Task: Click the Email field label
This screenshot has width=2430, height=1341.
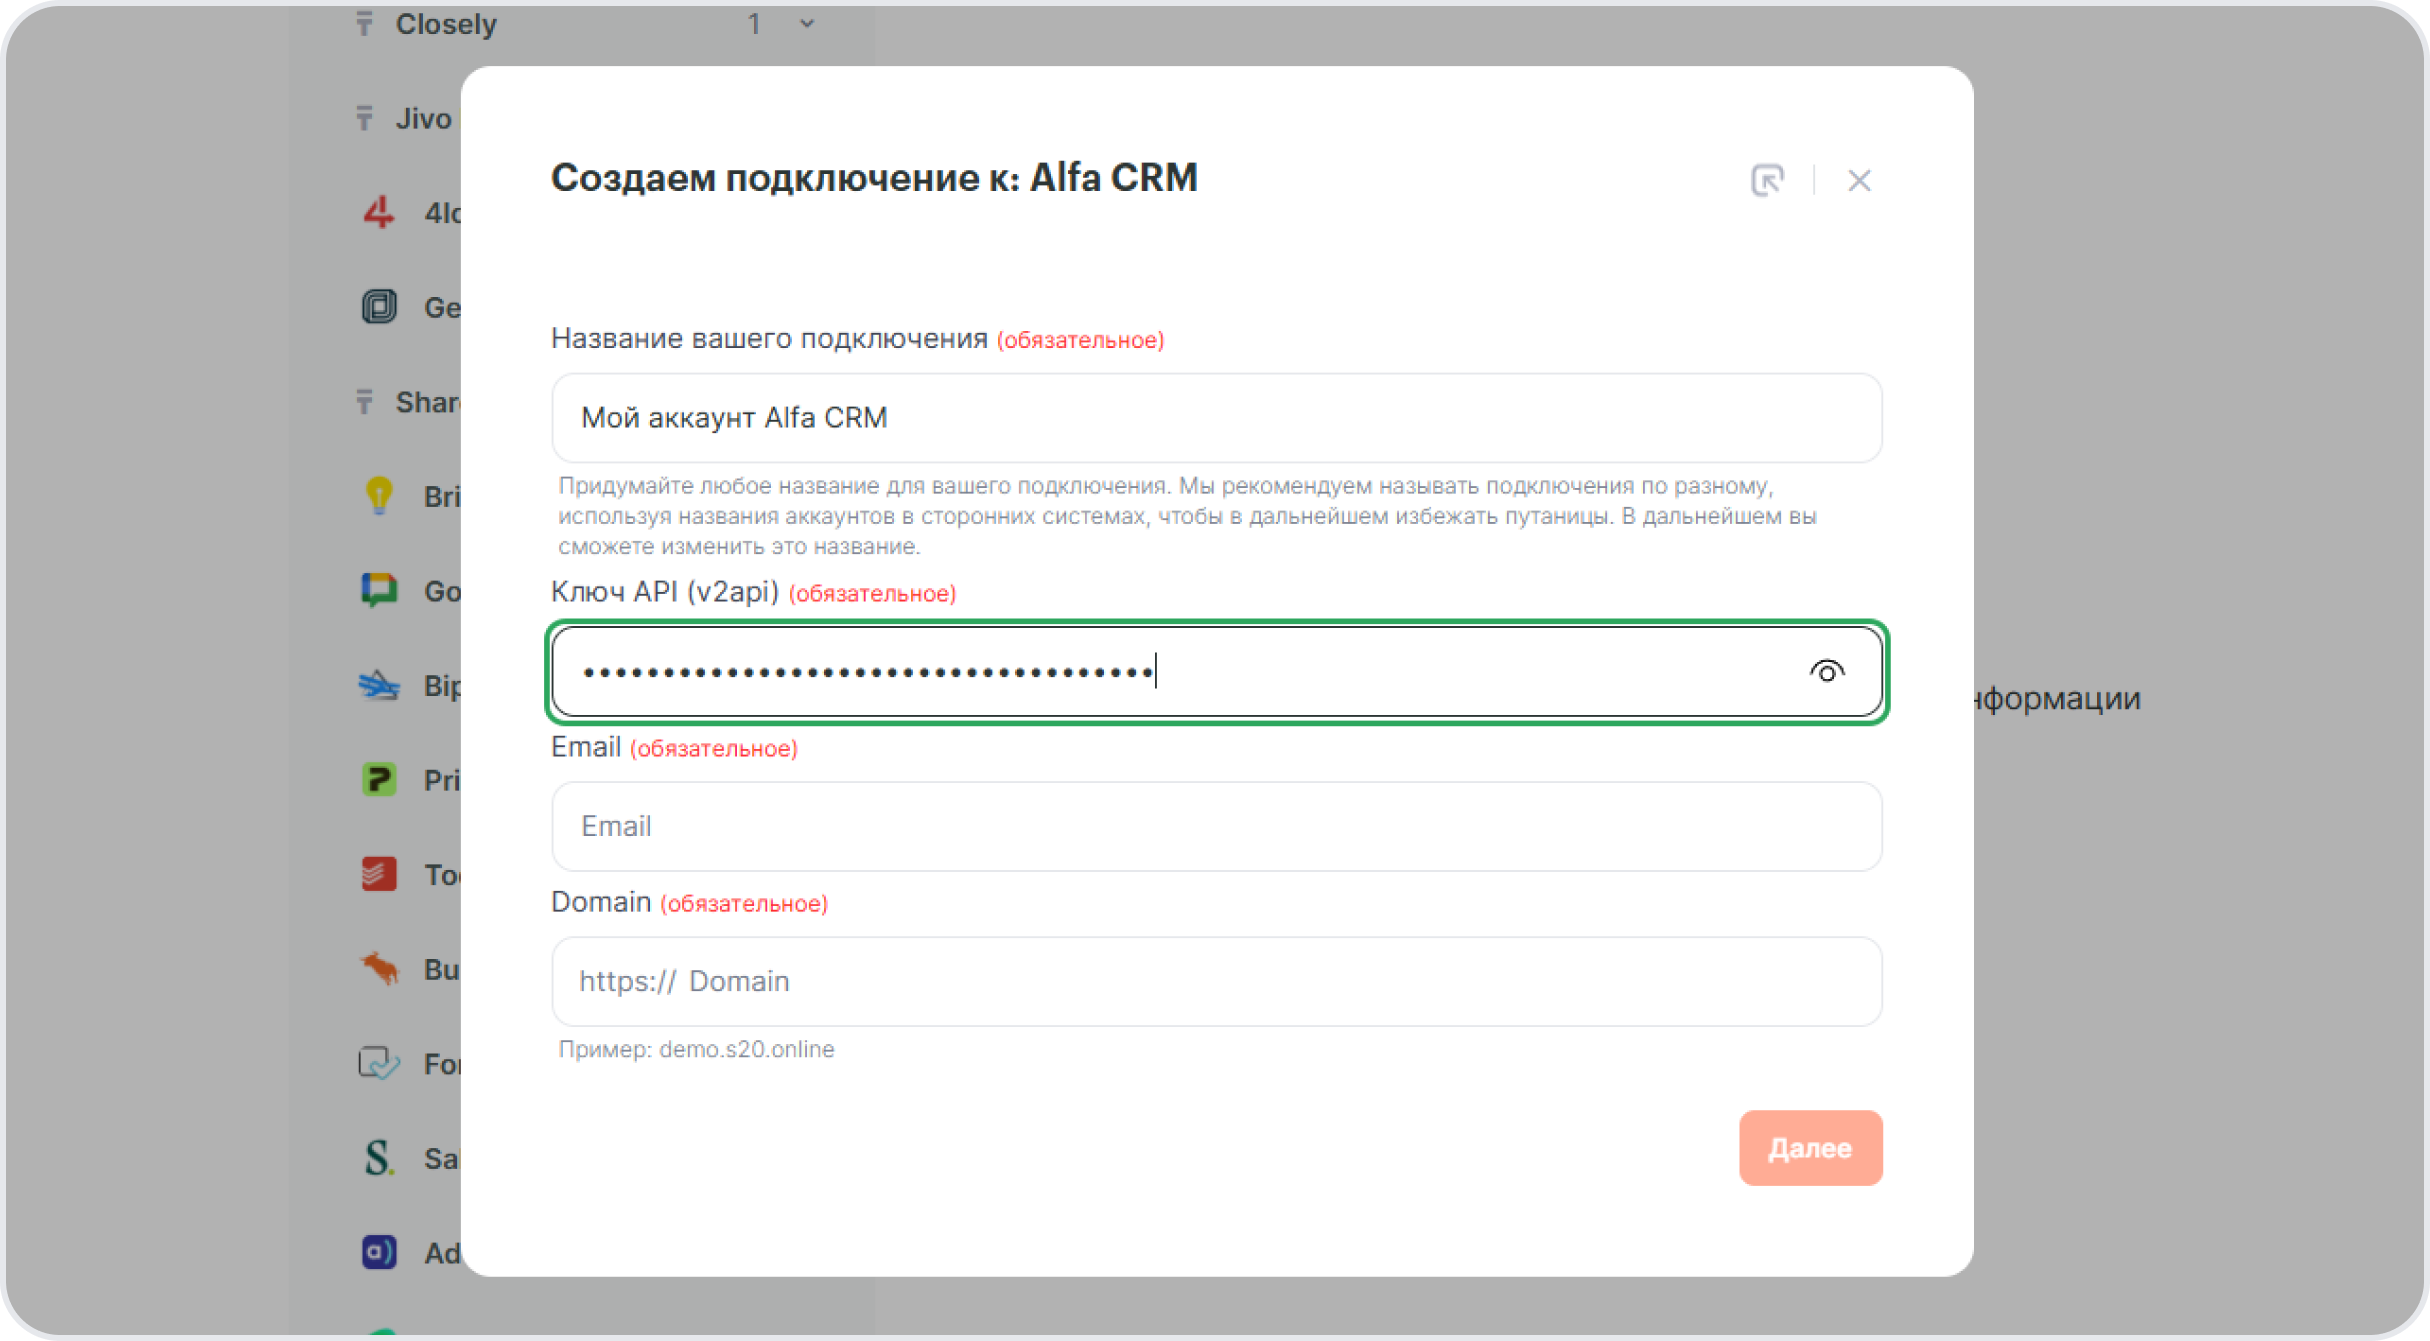Action: (586, 747)
